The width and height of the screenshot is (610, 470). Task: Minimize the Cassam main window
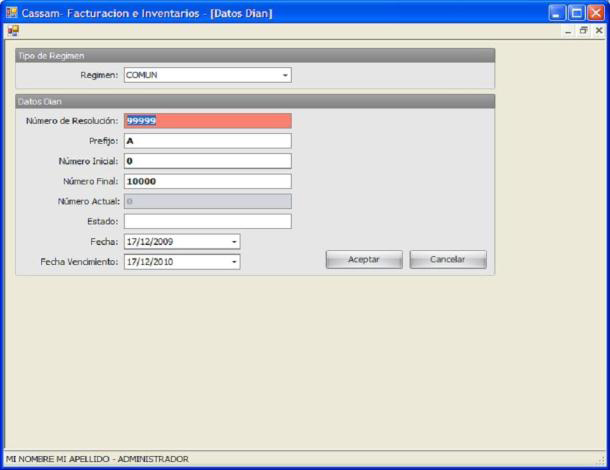558,13
